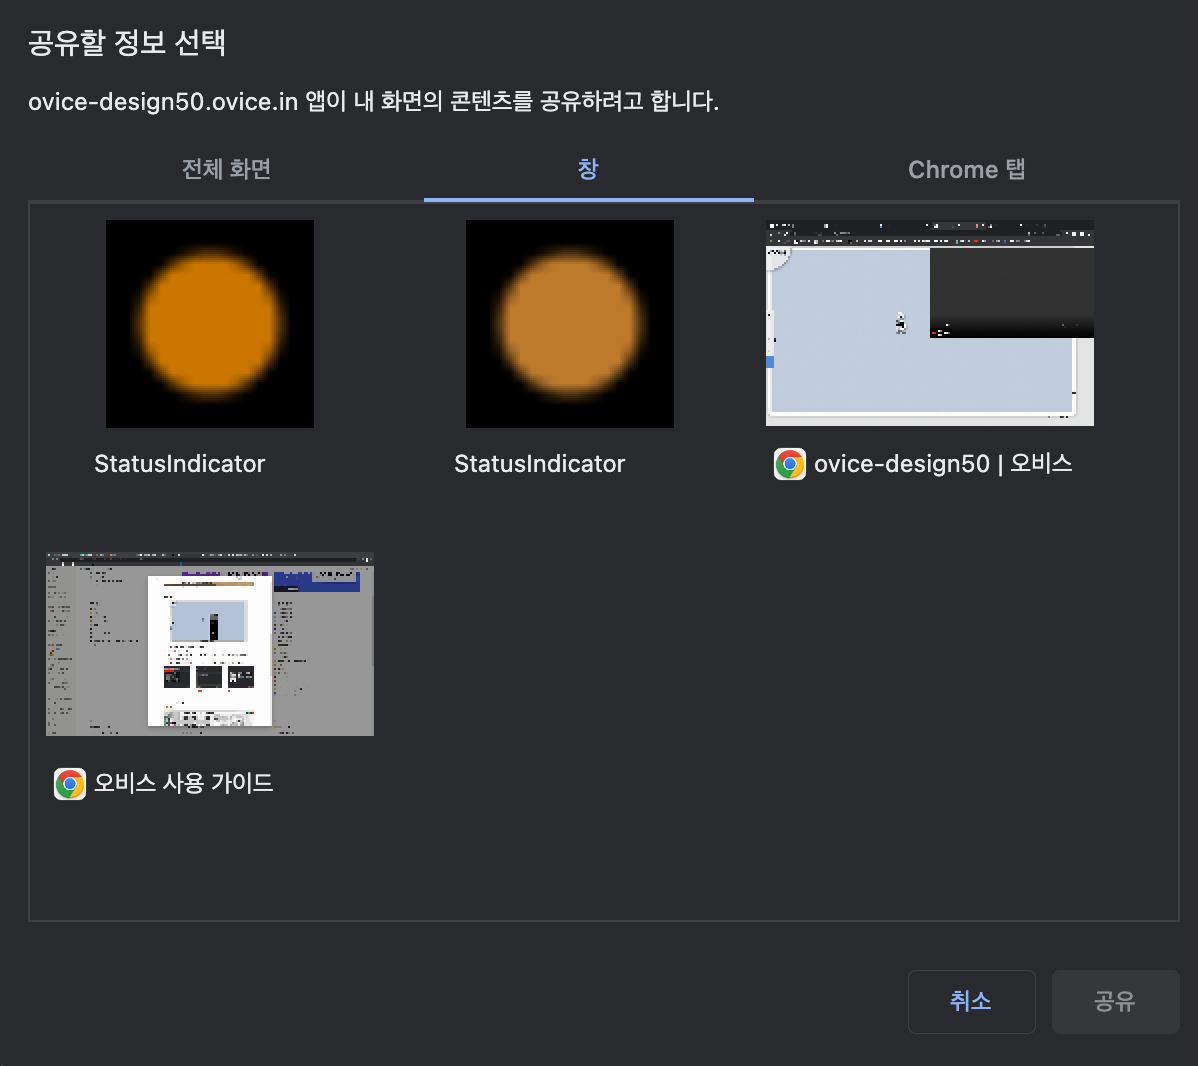Click the 오비스 사용 가이드 window label

click(x=183, y=782)
